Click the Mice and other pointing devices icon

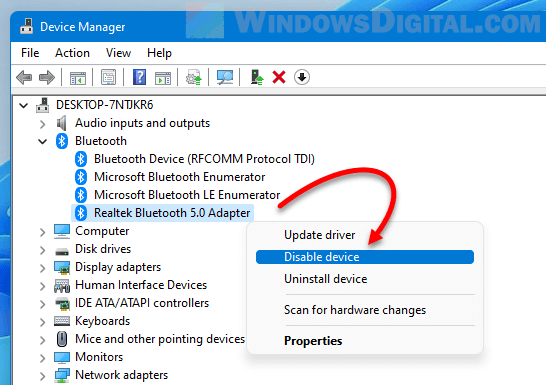(62, 339)
